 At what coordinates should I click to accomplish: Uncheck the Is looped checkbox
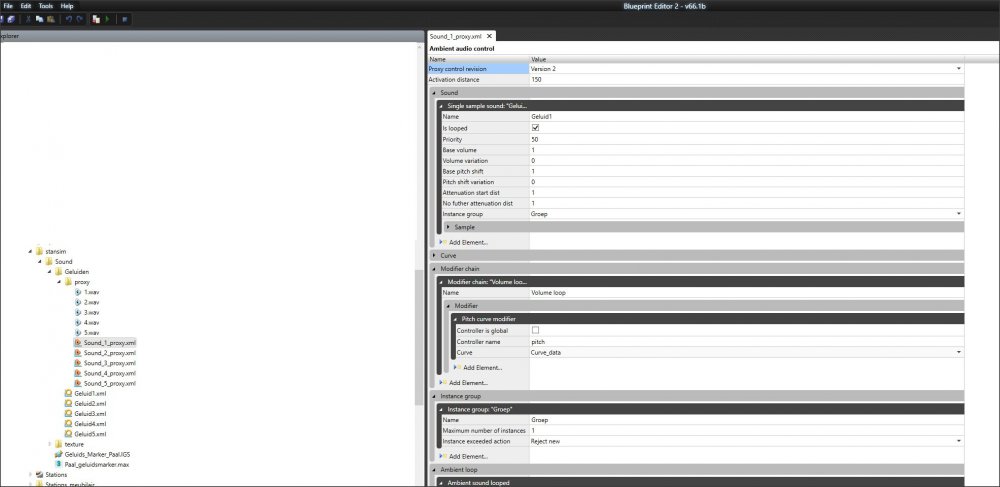tap(536, 129)
